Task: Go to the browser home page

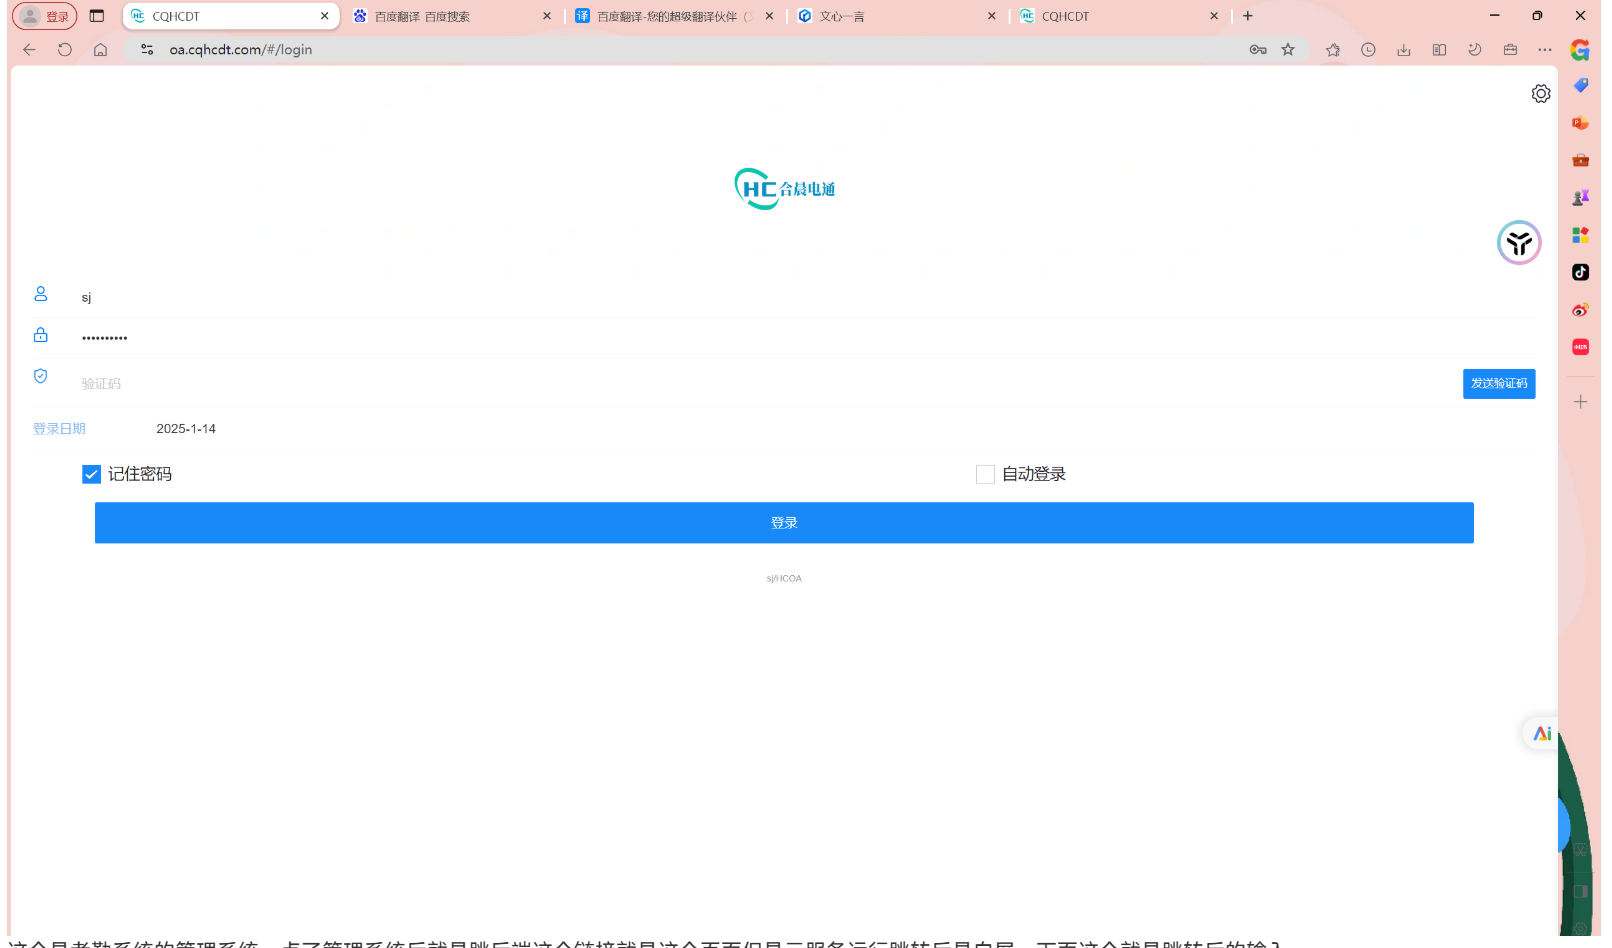Action: 100,50
